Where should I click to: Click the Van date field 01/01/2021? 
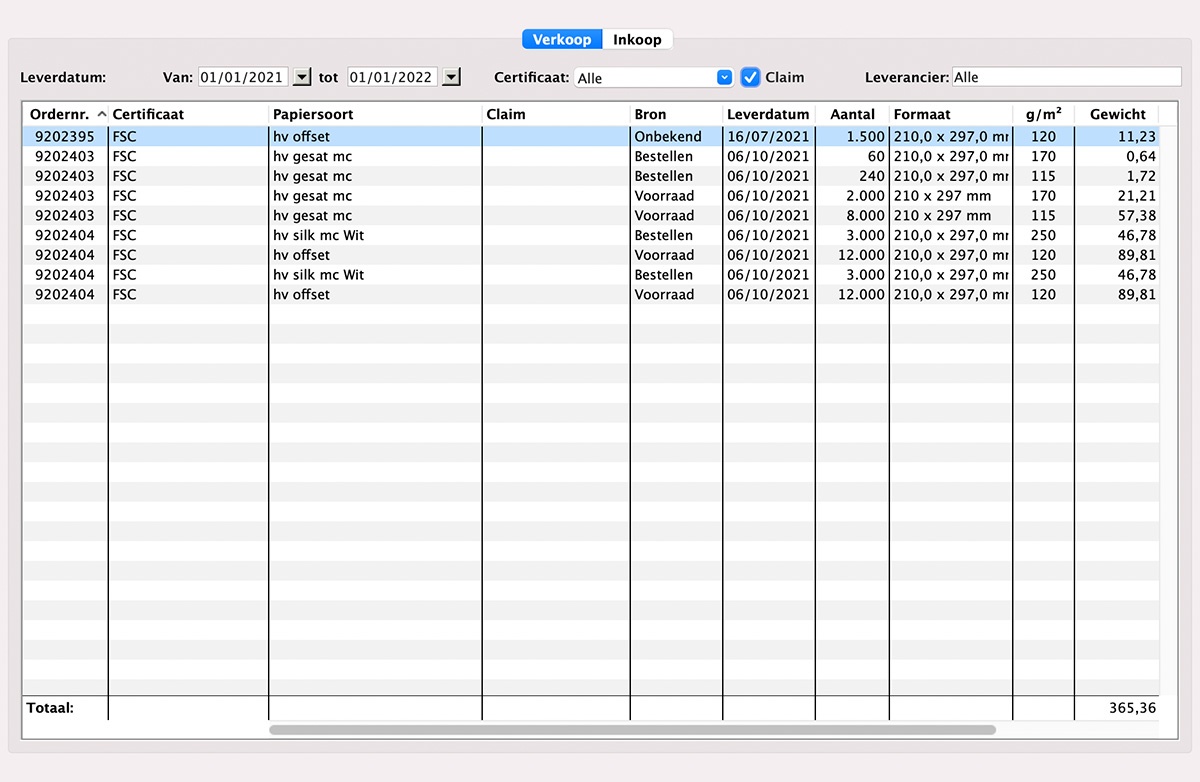243,77
